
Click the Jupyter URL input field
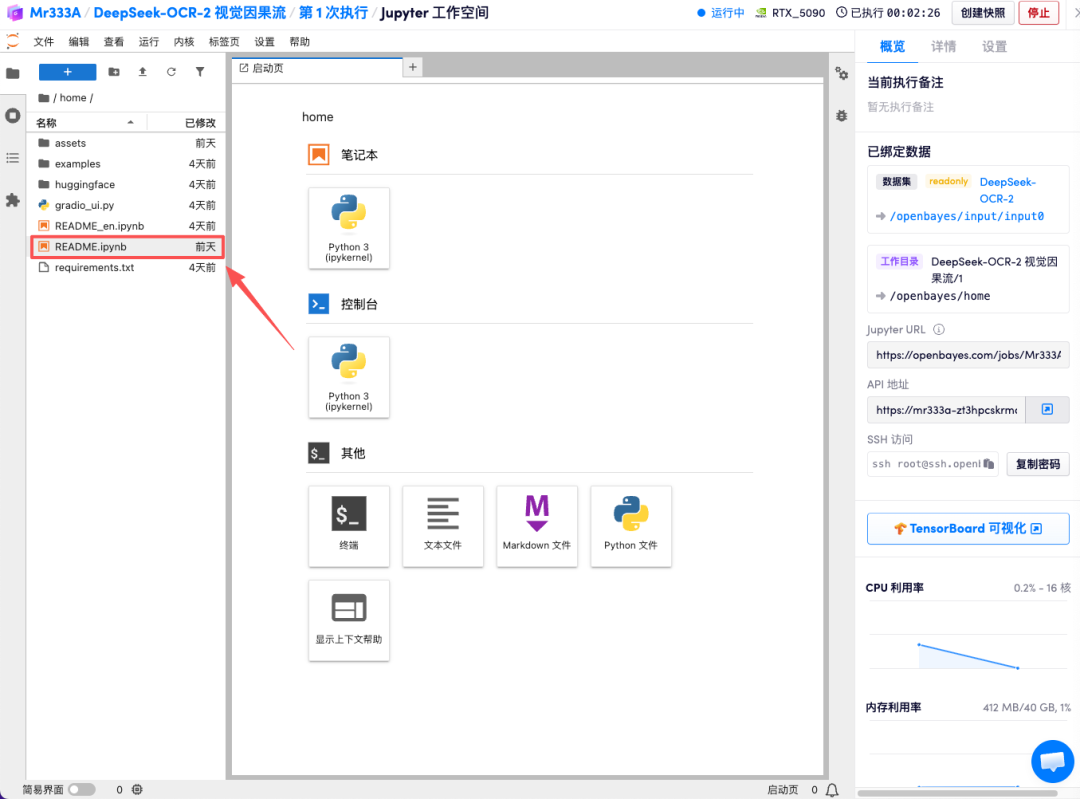click(x=968, y=355)
